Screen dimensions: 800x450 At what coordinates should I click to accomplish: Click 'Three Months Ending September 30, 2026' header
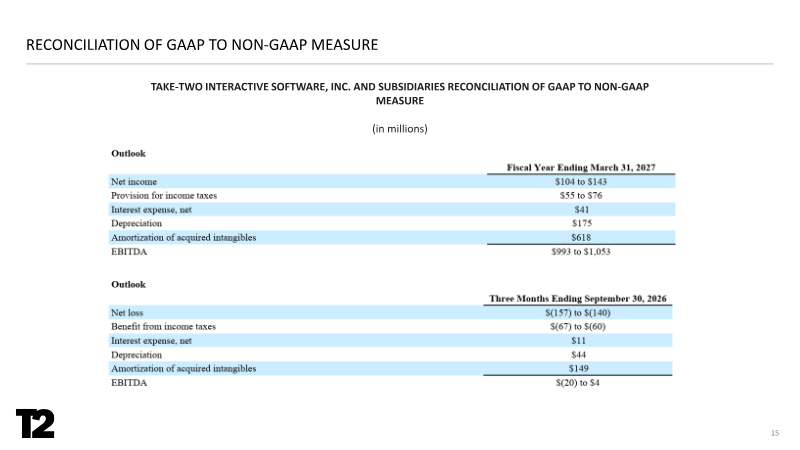click(x=578, y=298)
